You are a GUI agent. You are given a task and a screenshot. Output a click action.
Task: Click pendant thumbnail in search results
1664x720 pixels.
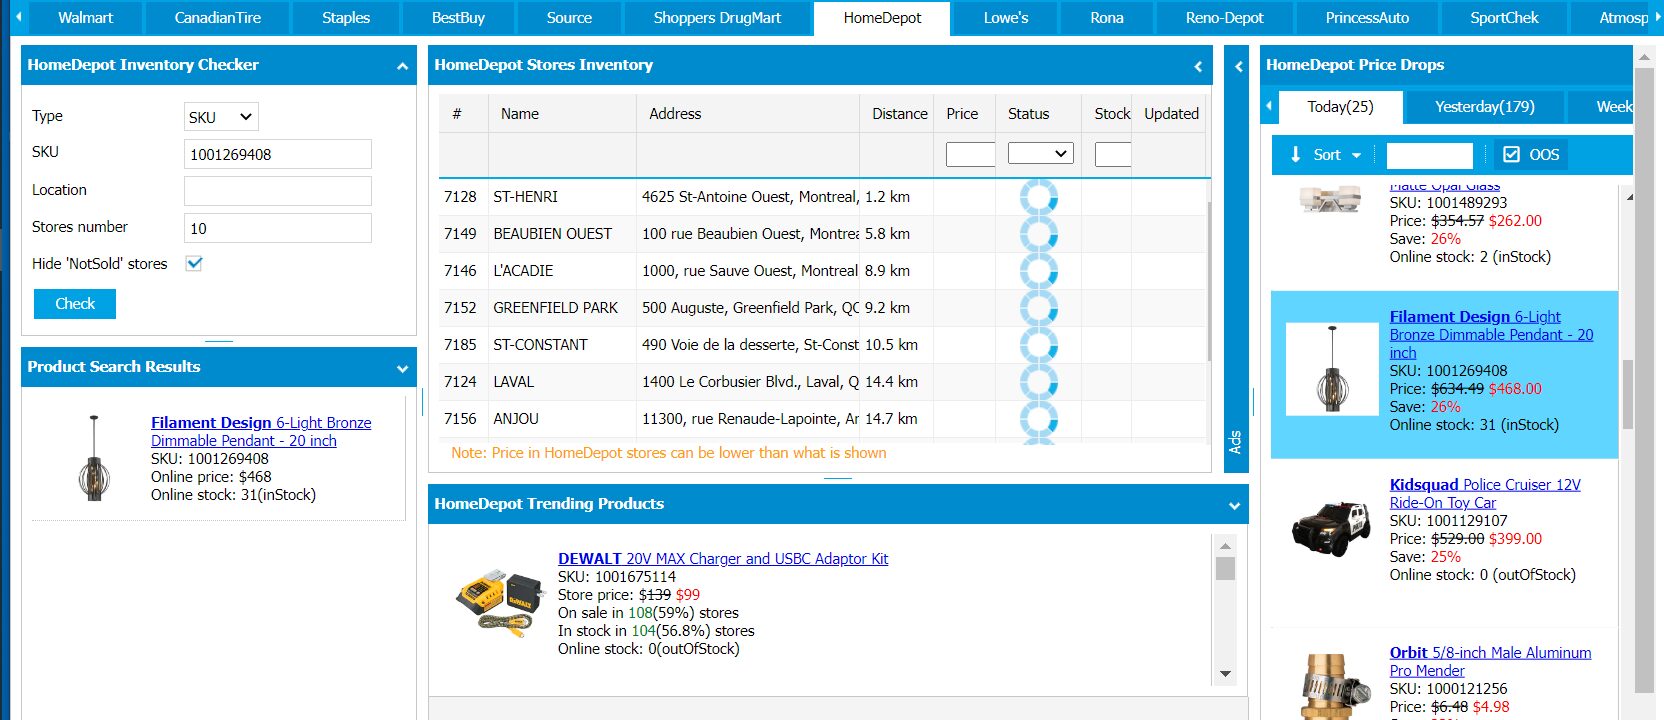point(94,459)
